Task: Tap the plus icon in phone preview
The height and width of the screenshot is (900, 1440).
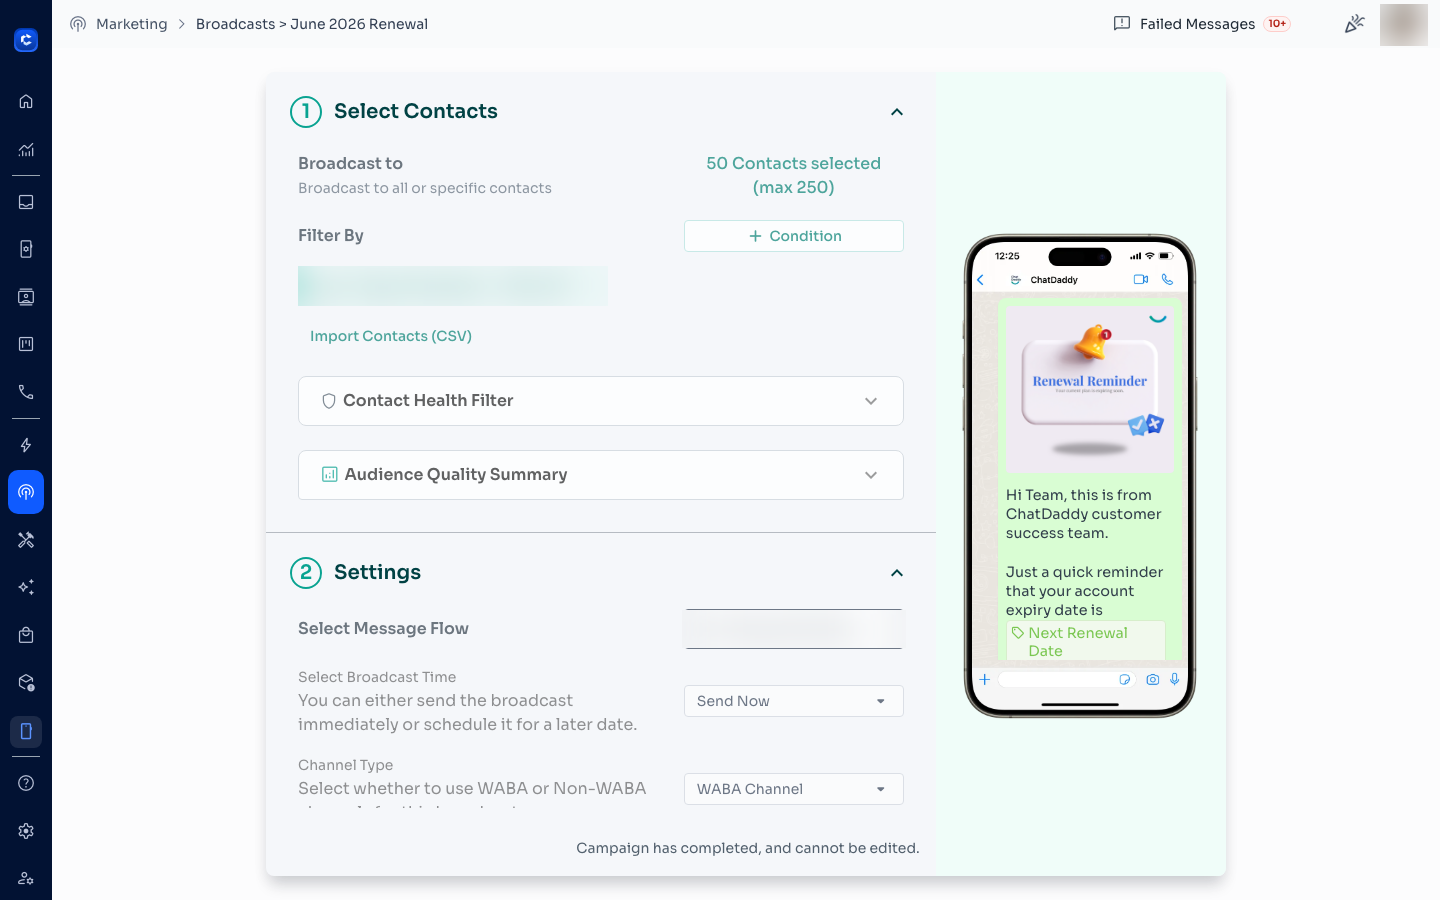Action: 984,679
